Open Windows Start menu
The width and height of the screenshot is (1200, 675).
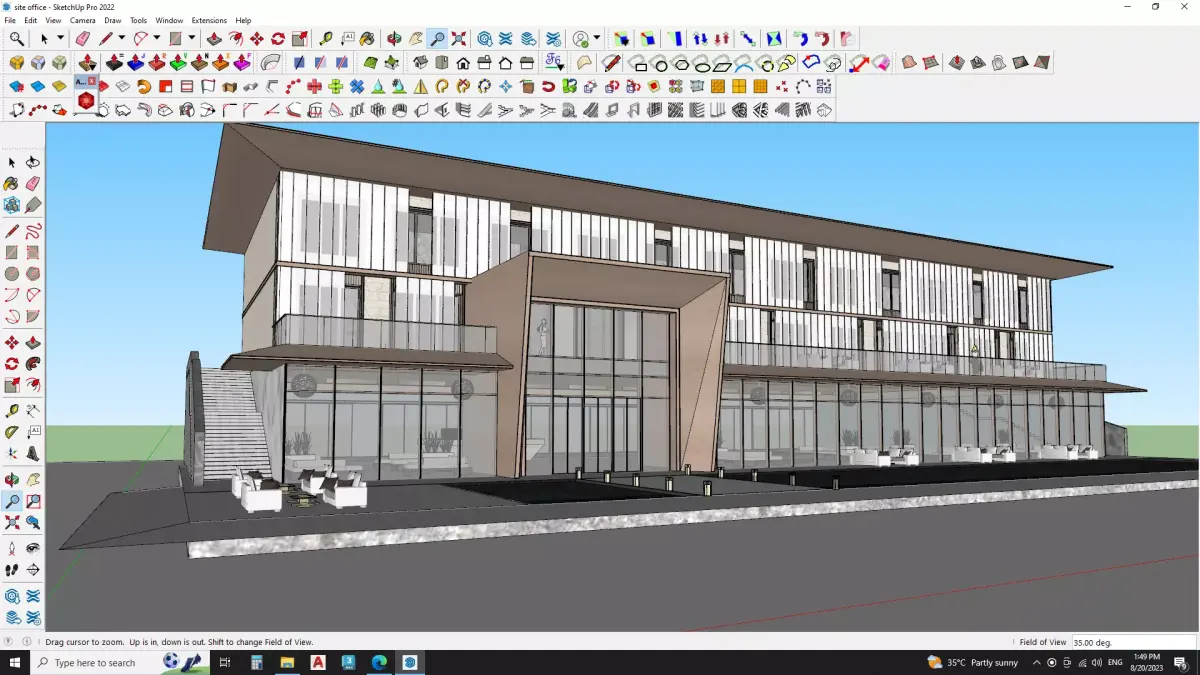(x=15, y=662)
